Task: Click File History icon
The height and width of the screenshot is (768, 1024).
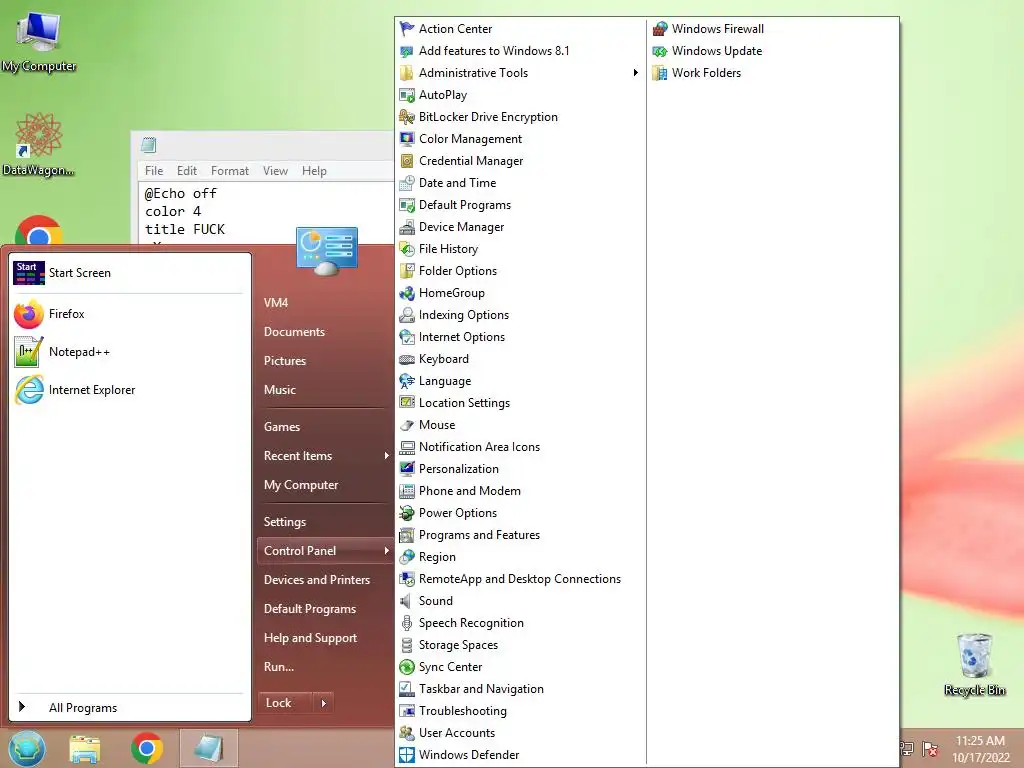Action: (x=407, y=249)
